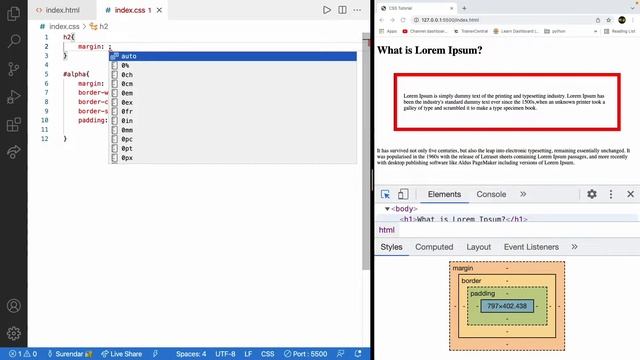Collapse the body node in the DOM tree

click(387, 209)
